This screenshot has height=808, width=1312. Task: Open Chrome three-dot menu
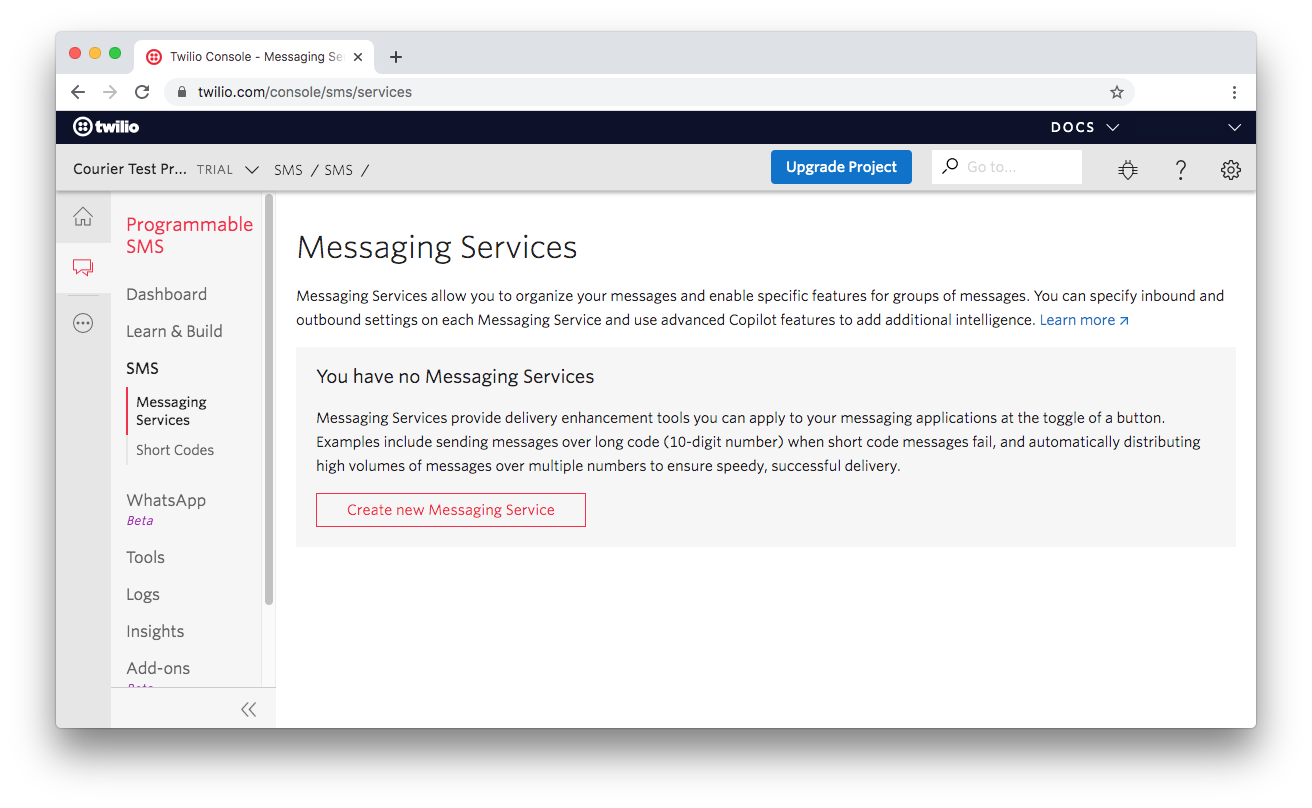(1234, 92)
